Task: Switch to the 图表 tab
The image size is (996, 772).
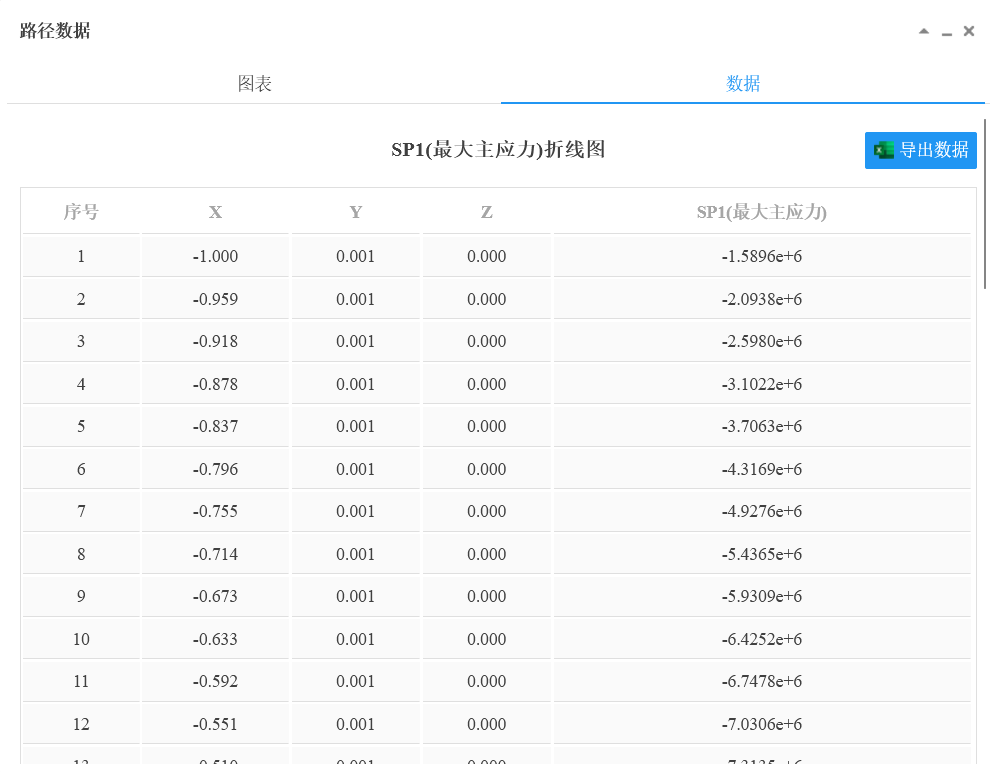Action: point(254,84)
